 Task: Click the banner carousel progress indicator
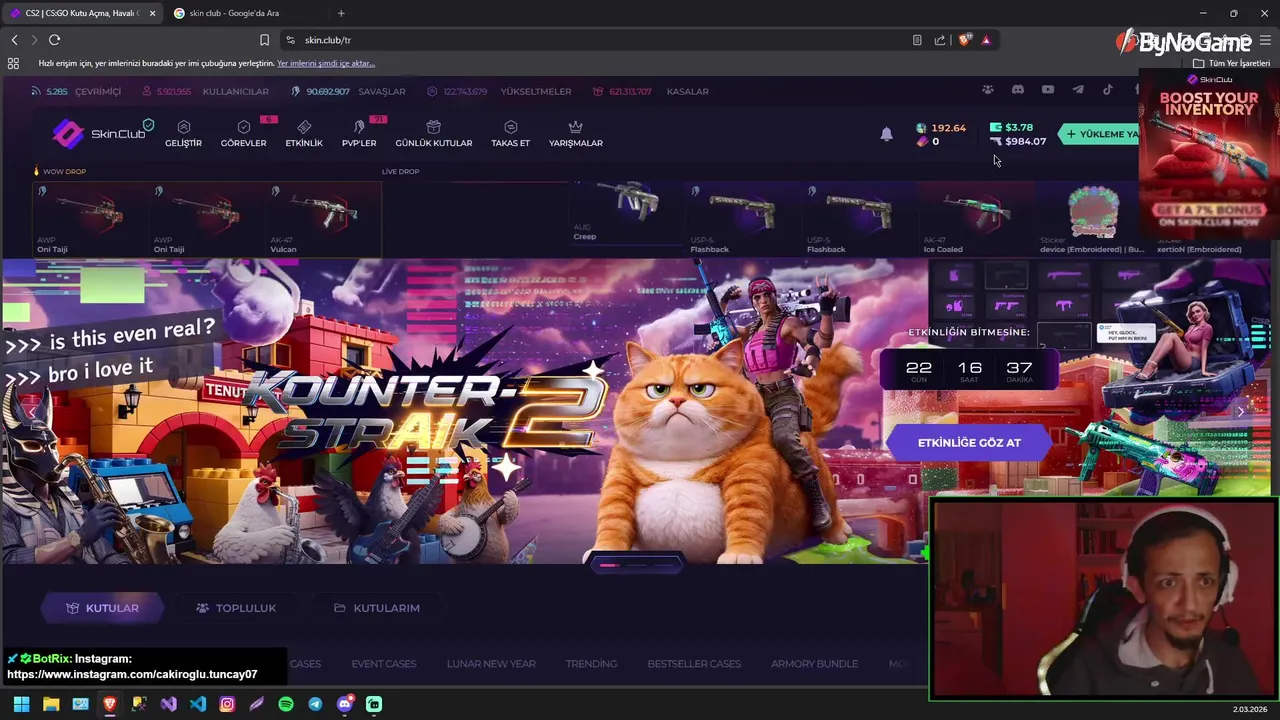click(637, 565)
